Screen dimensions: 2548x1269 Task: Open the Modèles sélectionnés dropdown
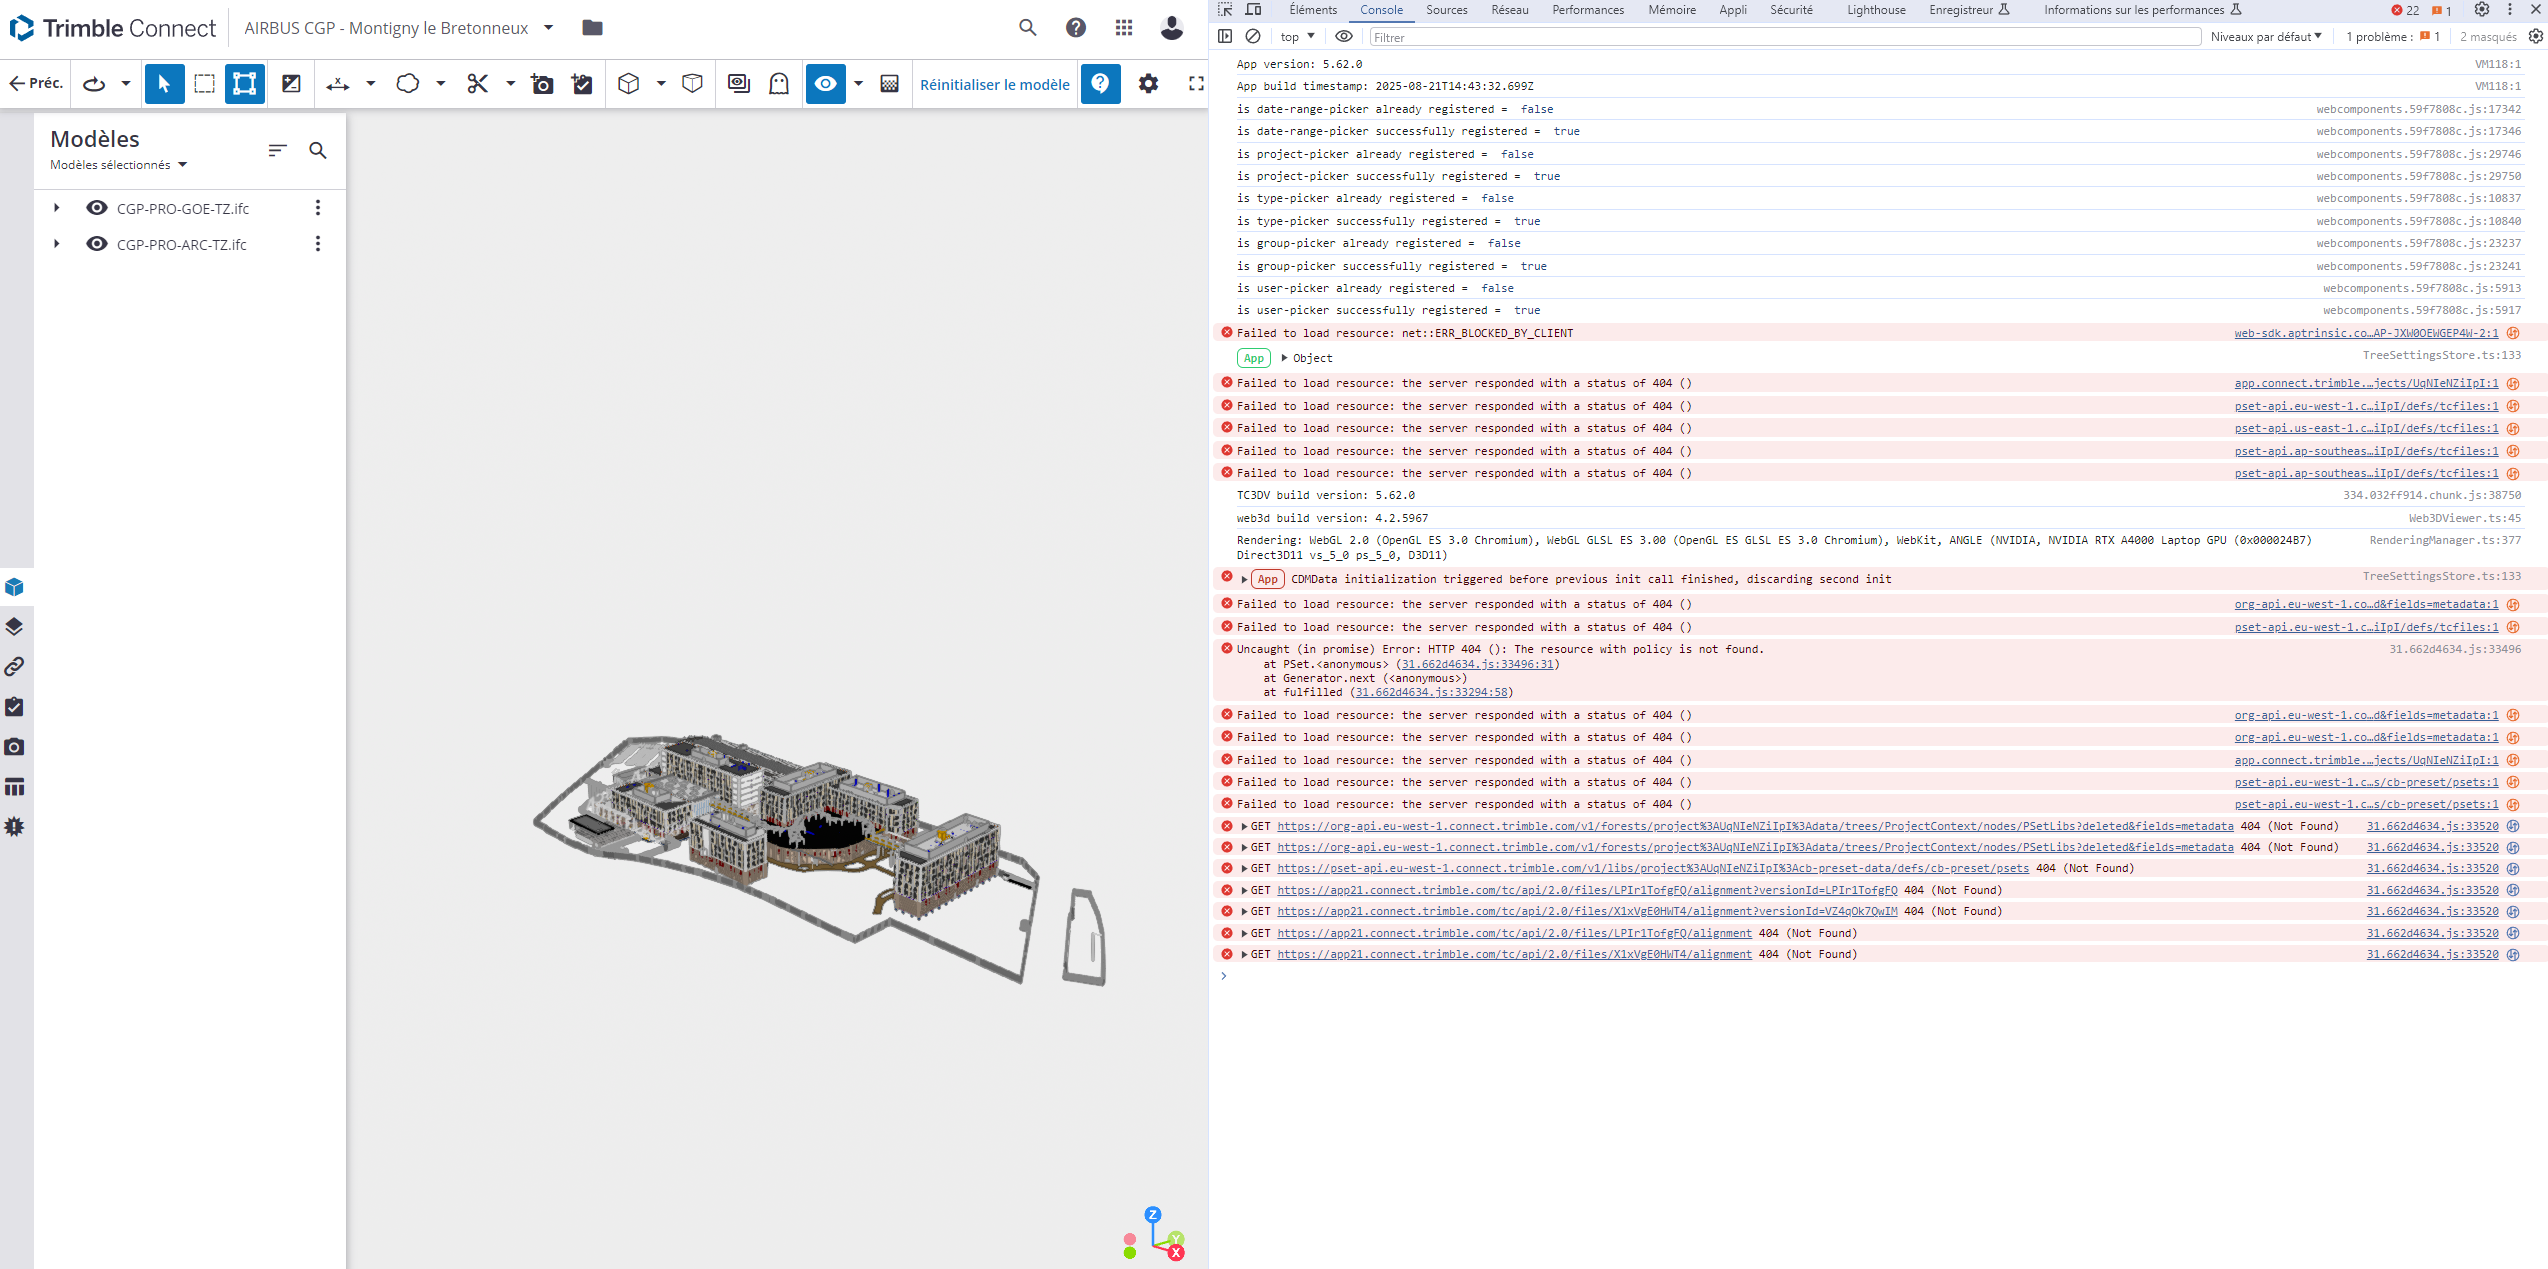coord(119,165)
